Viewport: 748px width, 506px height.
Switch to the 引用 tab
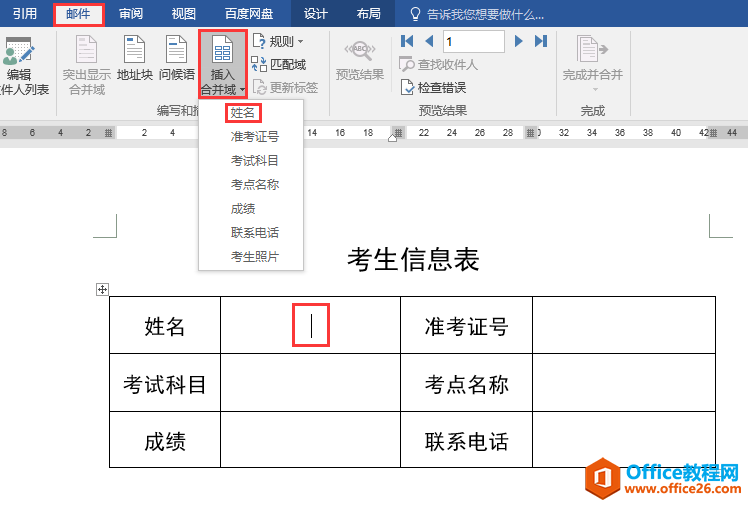[x=24, y=14]
